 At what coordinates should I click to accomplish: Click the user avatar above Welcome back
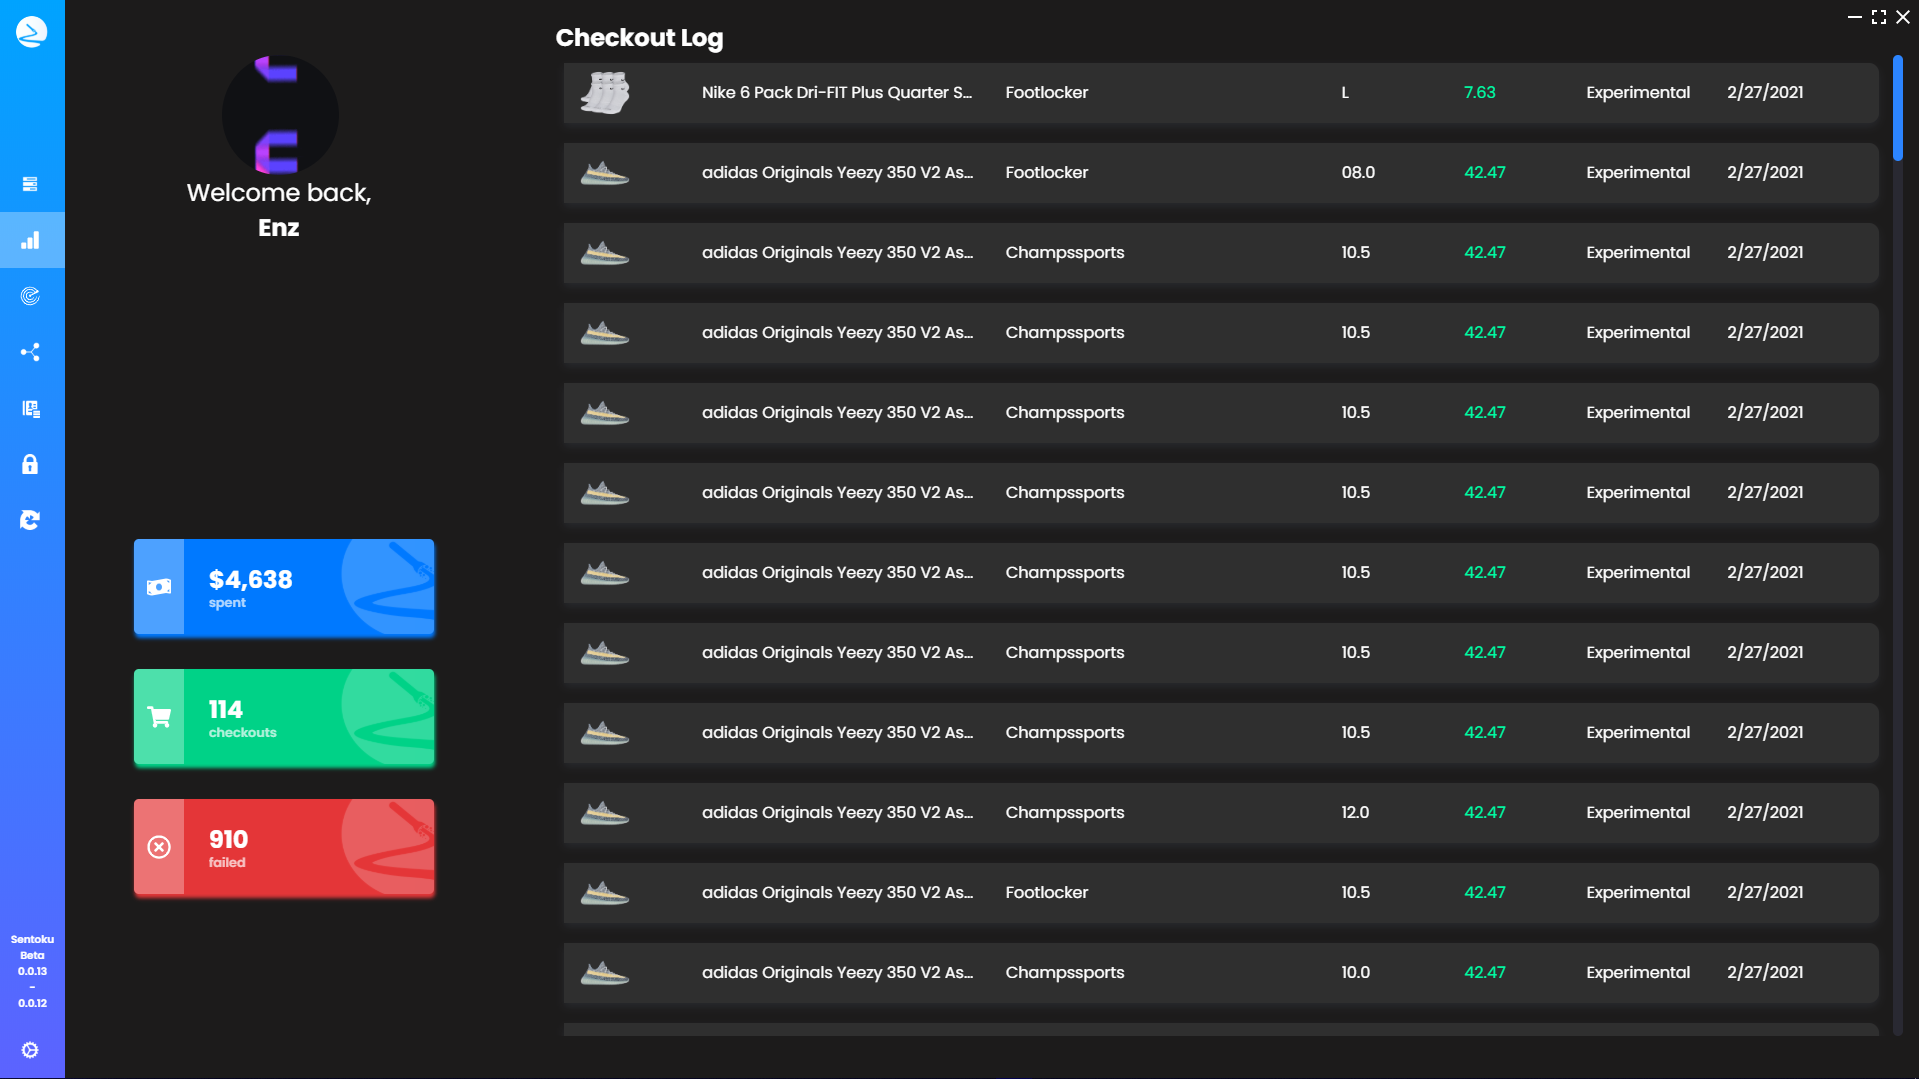click(x=279, y=114)
